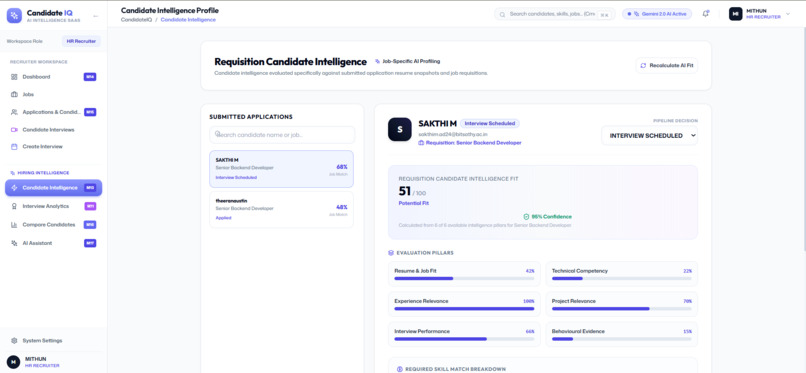Image resolution: width=806 pixels, height=373 pixels.
Task: Click the Applications & Candidates people icon
Action: 14,112
